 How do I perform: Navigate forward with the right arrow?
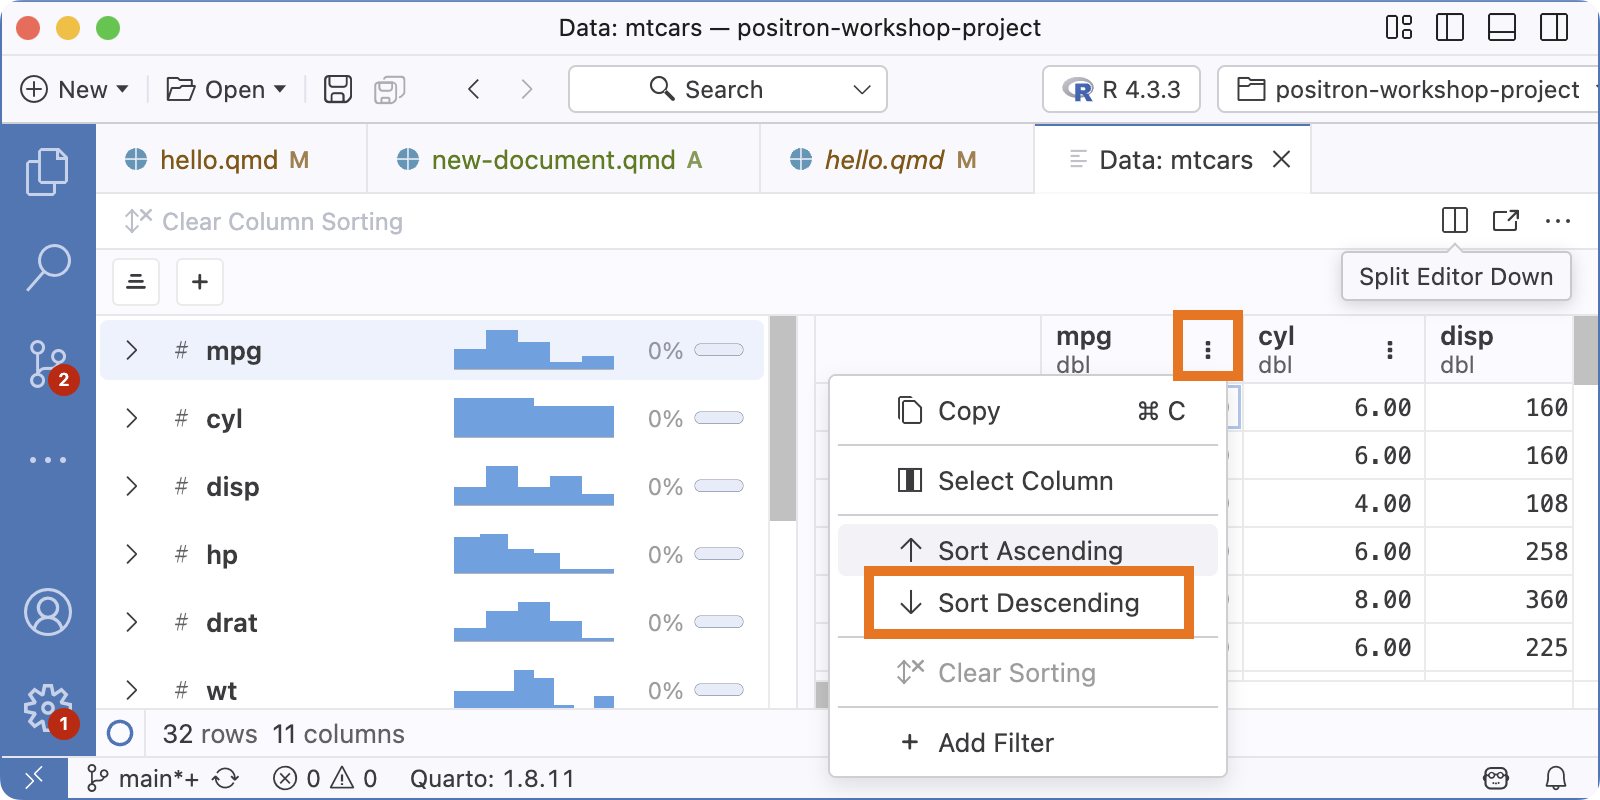527,89
